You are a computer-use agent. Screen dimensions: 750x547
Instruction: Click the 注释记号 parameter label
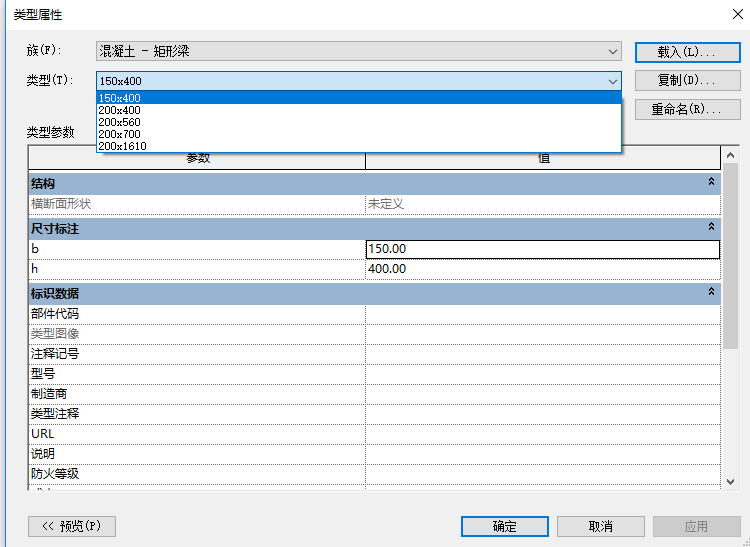(55, 354)
